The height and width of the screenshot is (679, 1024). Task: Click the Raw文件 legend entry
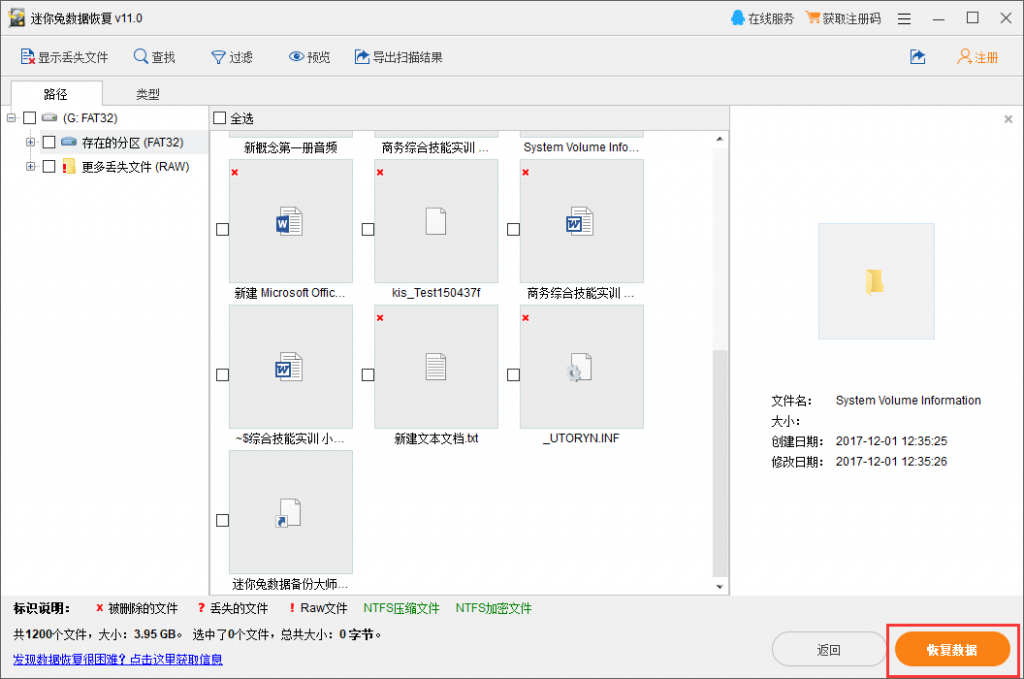click(318, 608)
